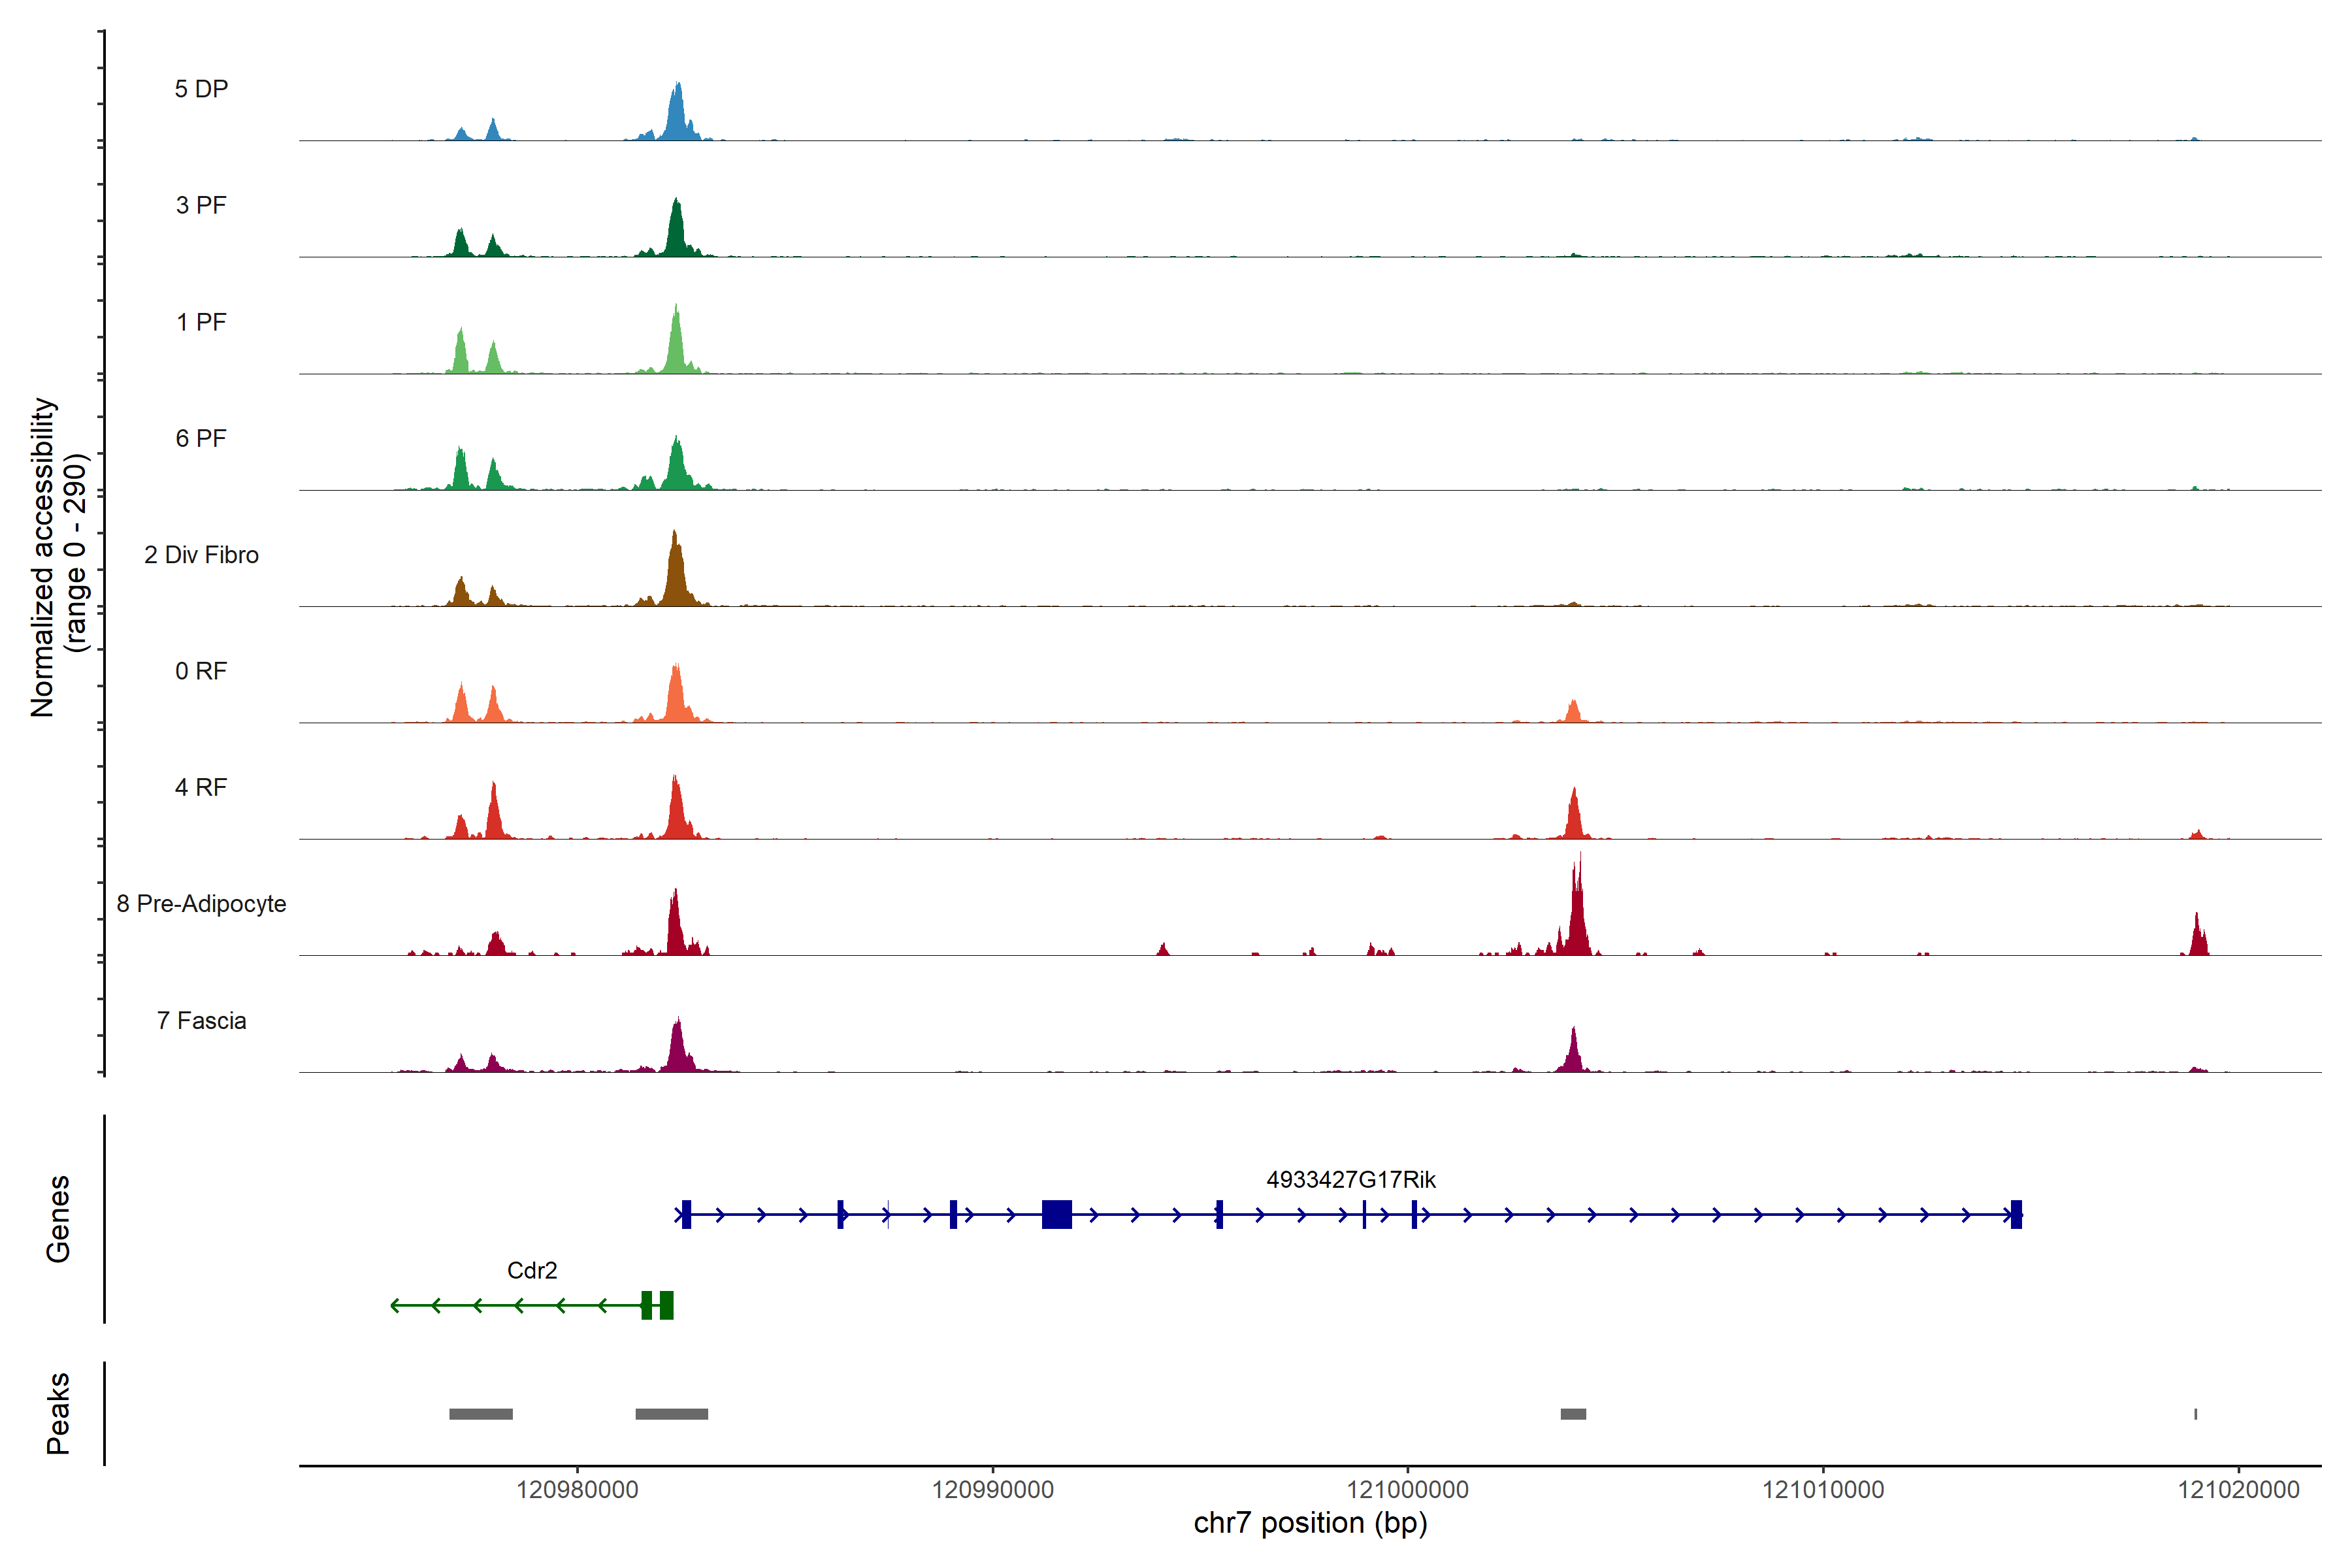Click the leftmost gray peak bar
2352x1568 pixels.
tap(481, 1414)
